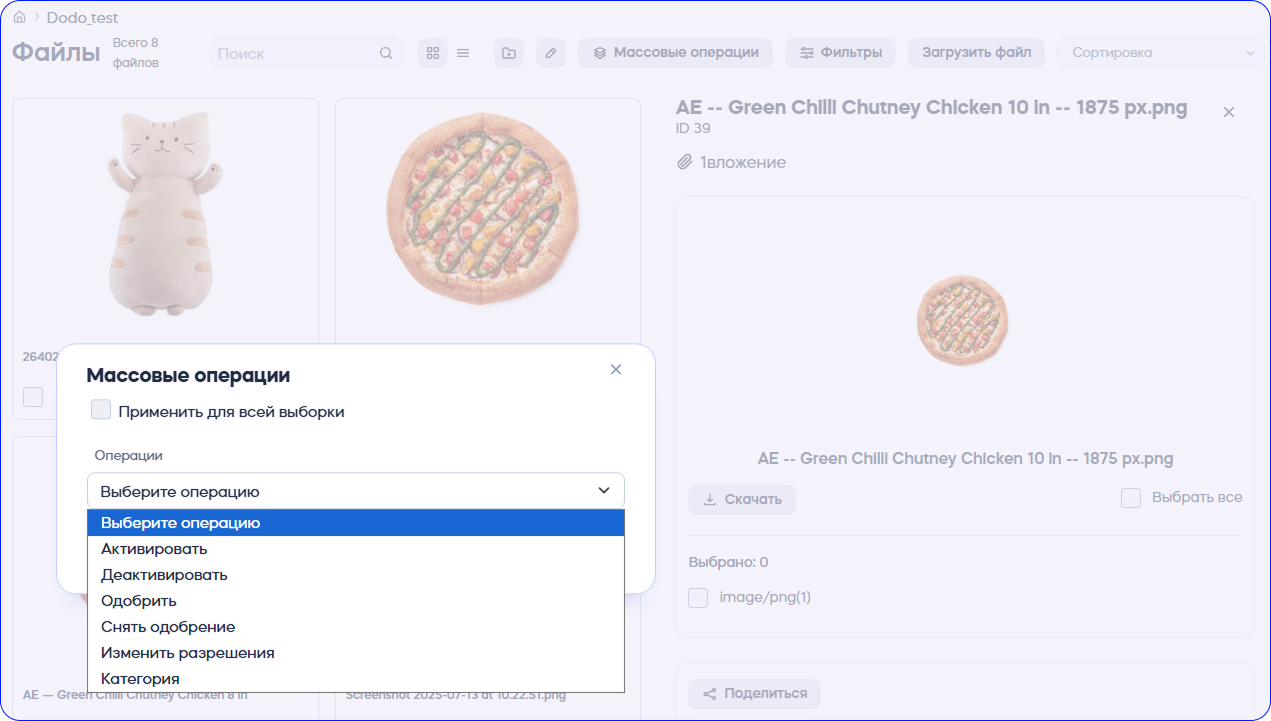Image resolution: width=1271 pixels, height=721 pixels.
Task: Click the create folder icon
Action: [x=509, y=53]
